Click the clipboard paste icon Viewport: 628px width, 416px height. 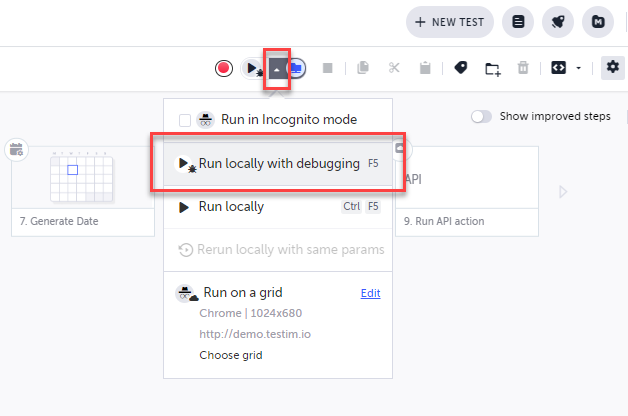[425, 68]
